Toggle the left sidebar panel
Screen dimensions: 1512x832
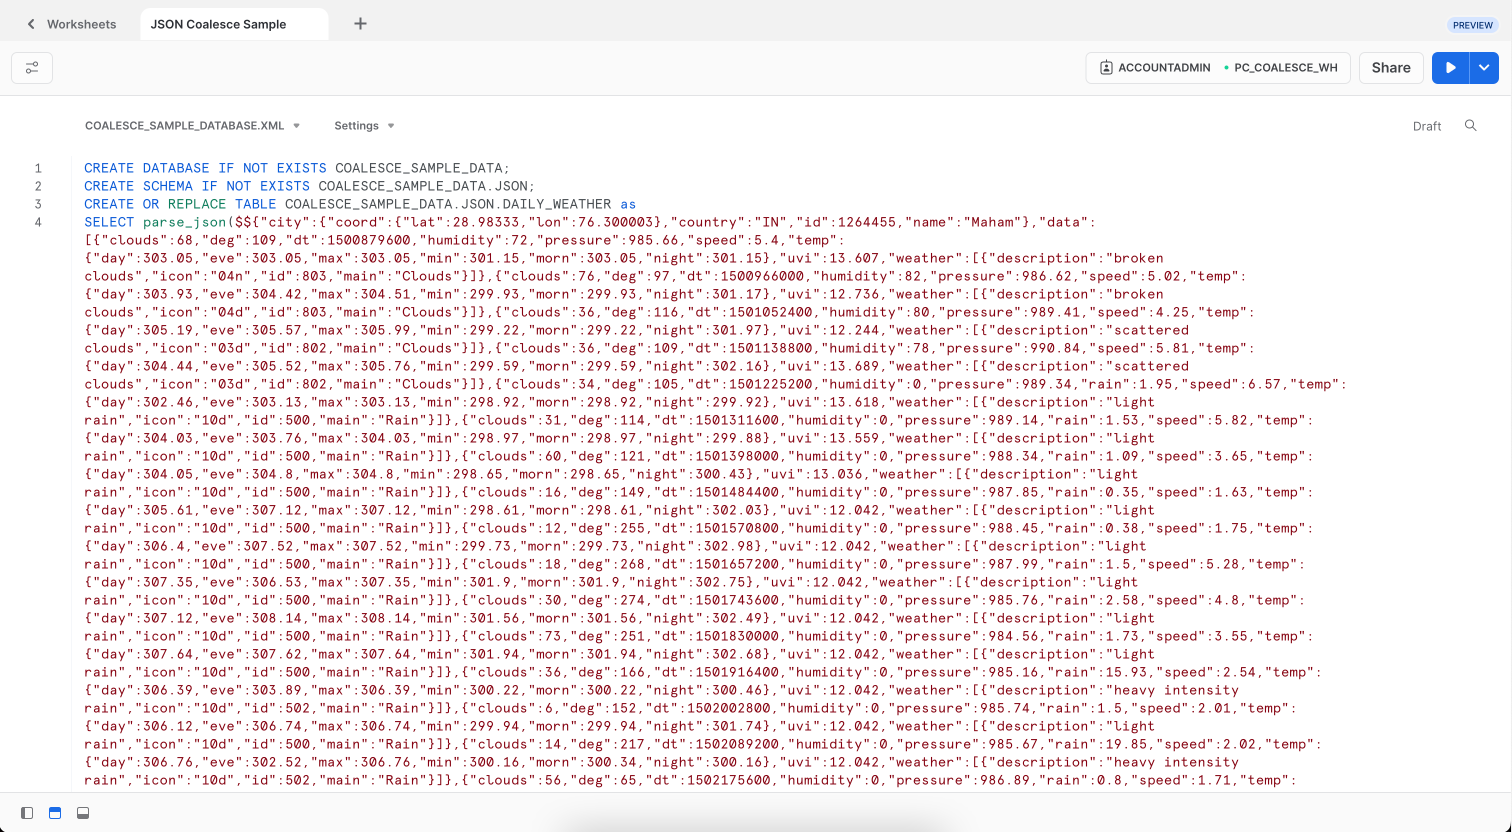pos(27,813)
